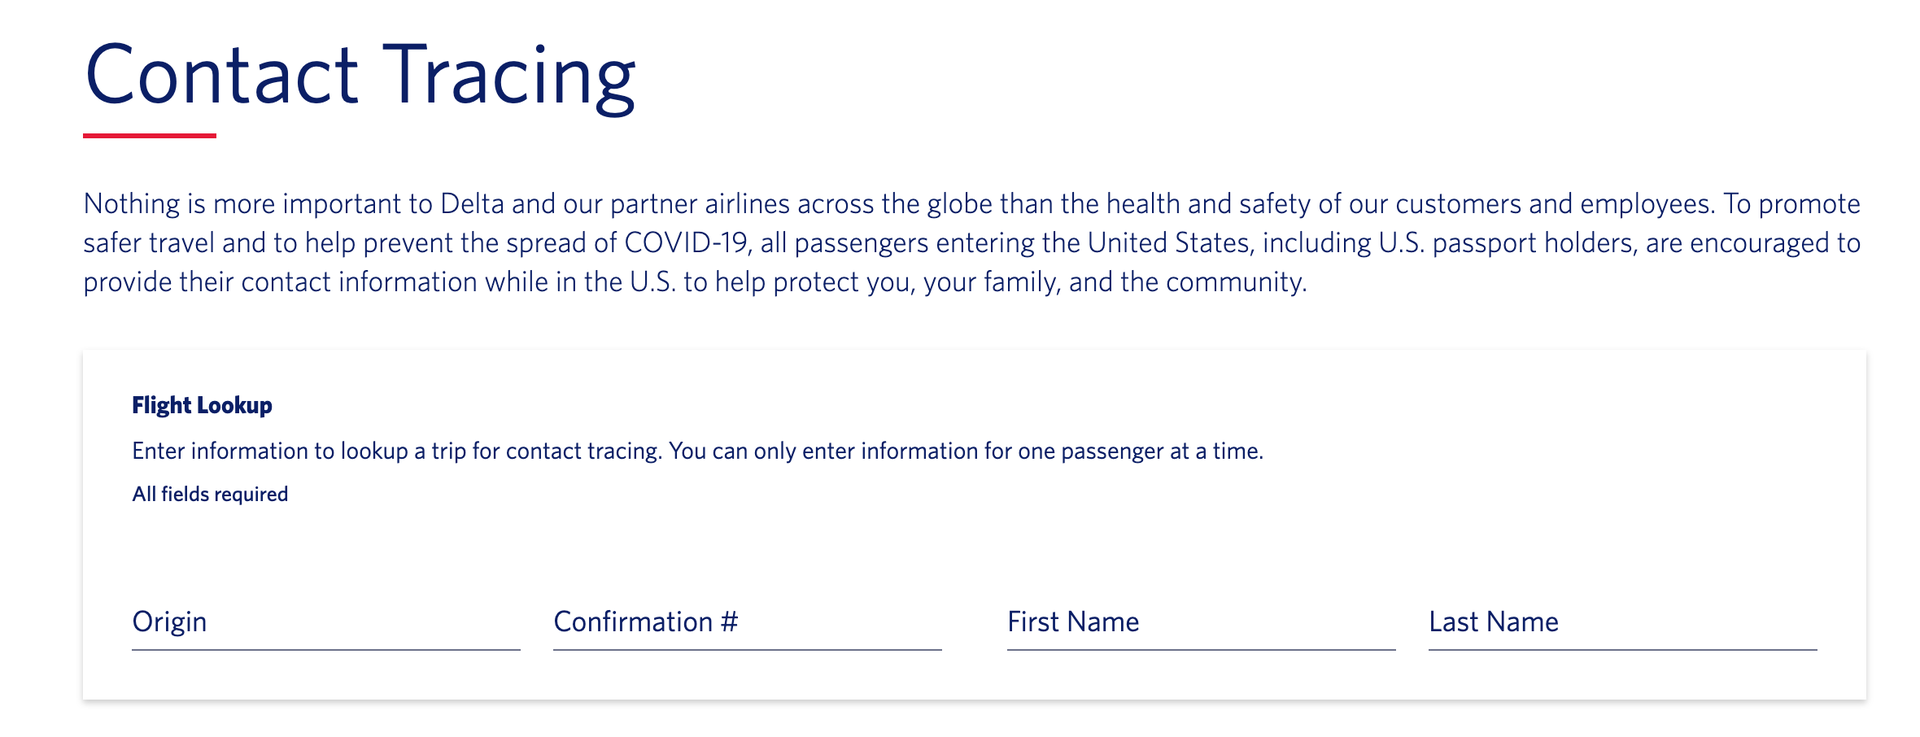This screenshot has height=737, width=1920.
Task: Click the Confirmation # field underline
Action: point(747,650)
